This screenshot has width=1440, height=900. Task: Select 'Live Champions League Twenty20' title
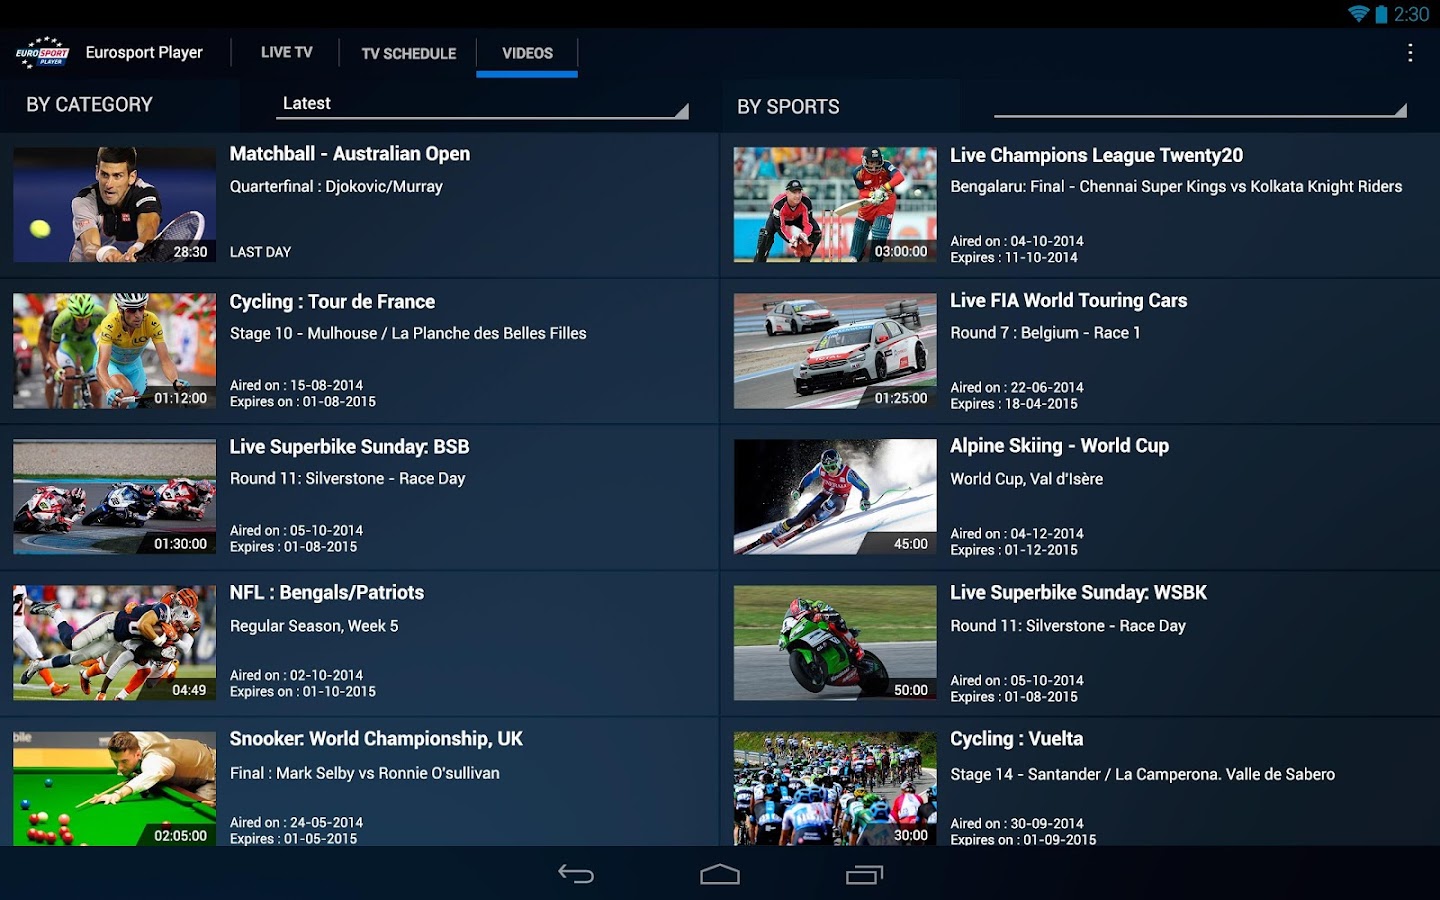[1096, 155]
